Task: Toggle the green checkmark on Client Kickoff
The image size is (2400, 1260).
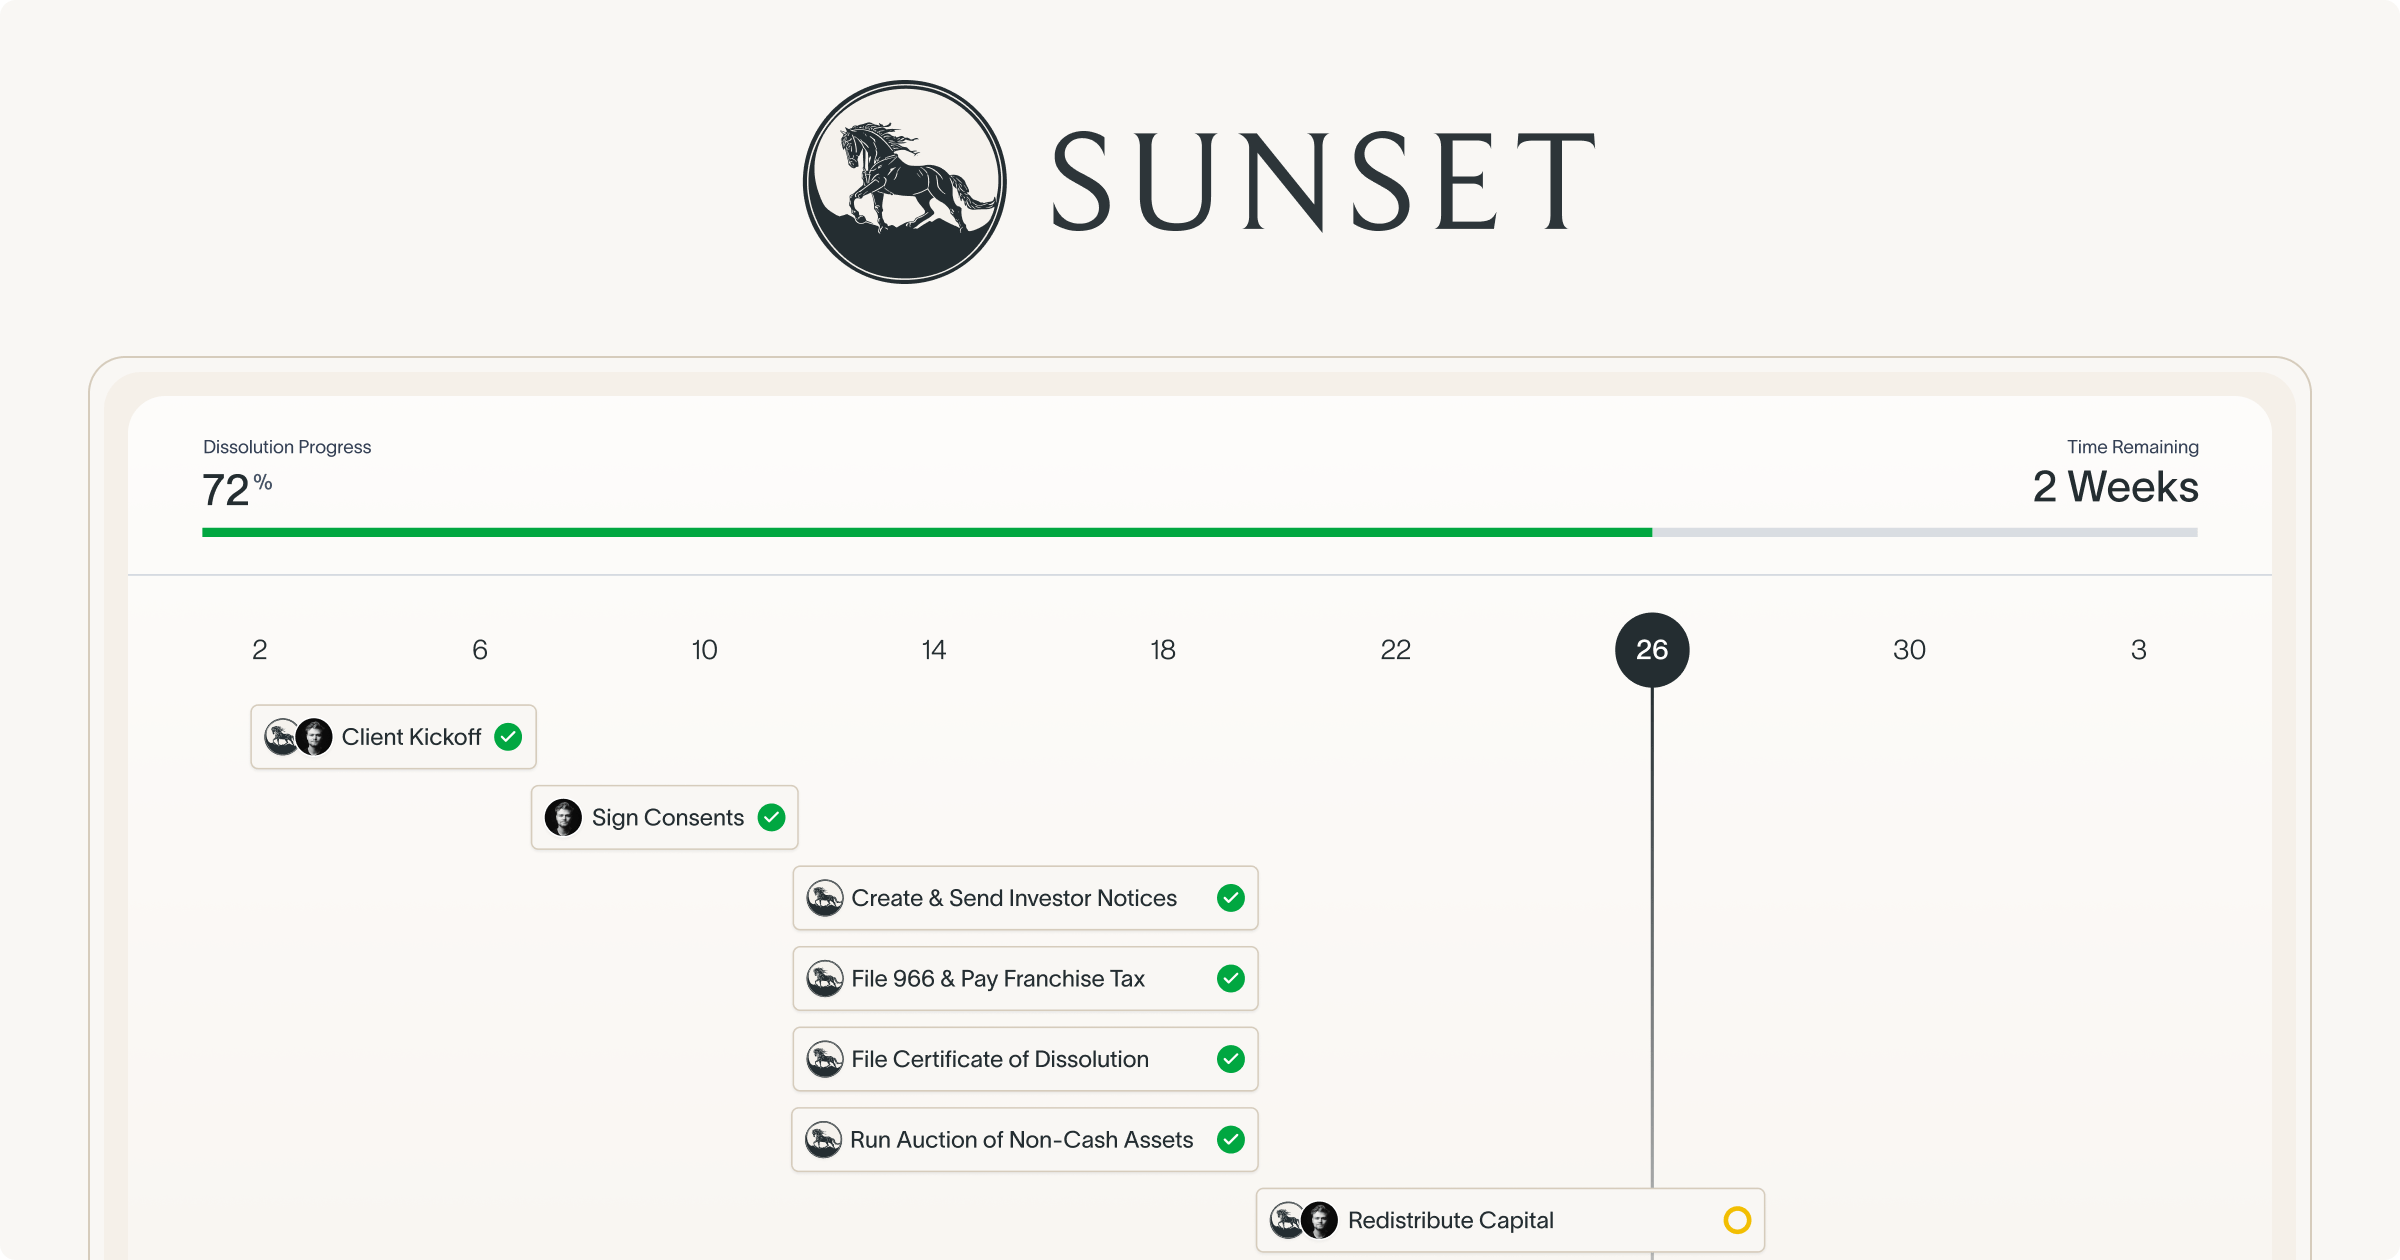Action: pyautogui.click(x=507, y=737)
